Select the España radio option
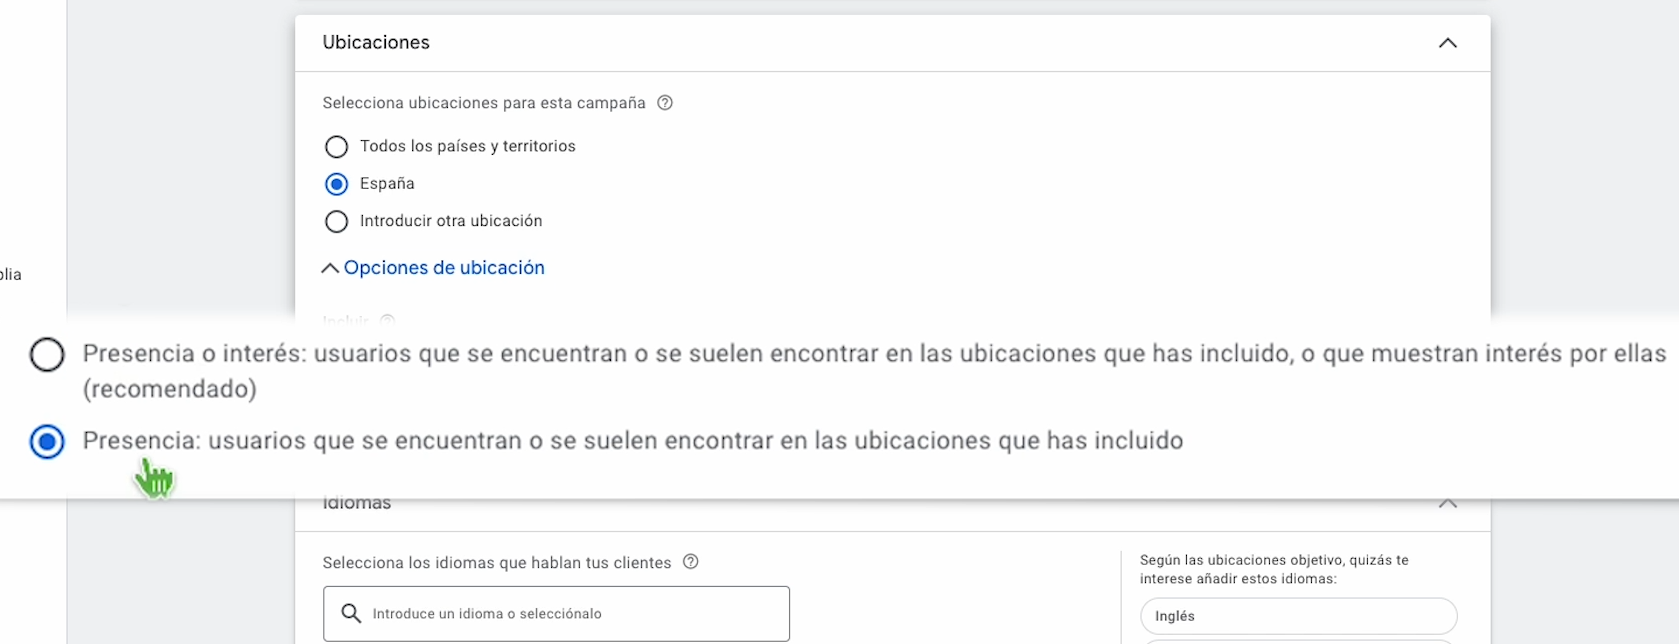Image resolution: width=1679 pixels, height=644 pixels. coord(337,184)
